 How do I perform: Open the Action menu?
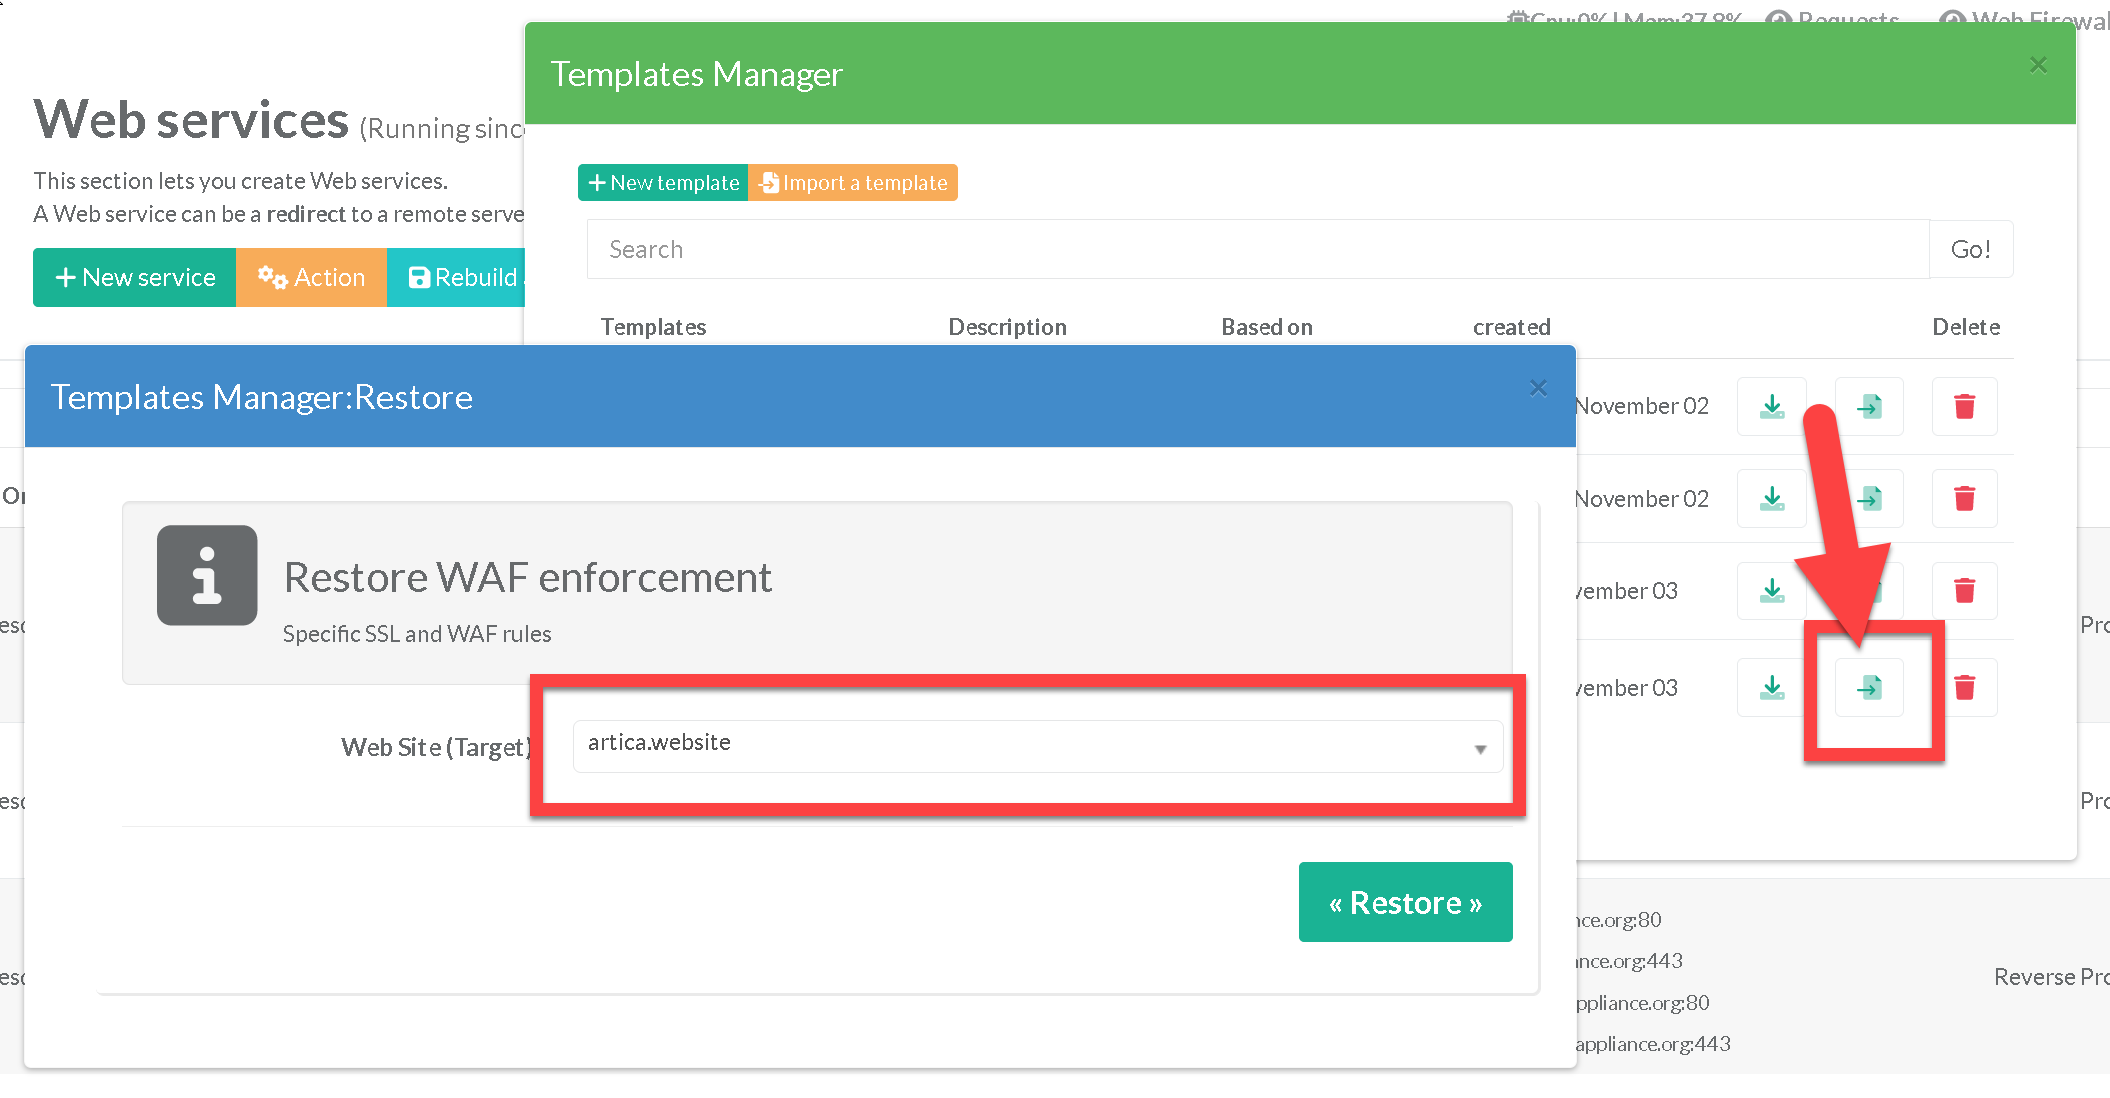[x=311, y=277]
